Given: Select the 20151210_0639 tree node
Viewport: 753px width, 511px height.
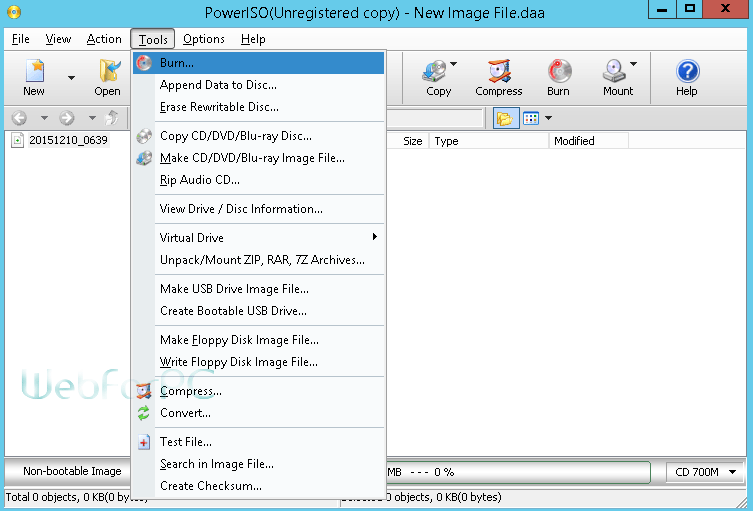Looking at the screenshot, I should 68,140.
